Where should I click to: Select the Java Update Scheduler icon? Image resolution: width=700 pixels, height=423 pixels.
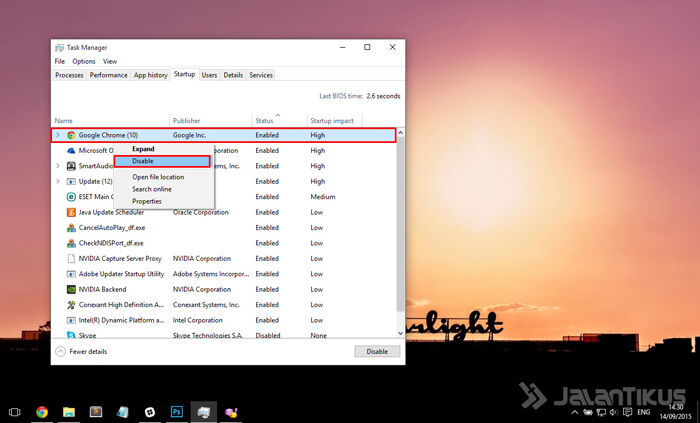pos(71,212)
